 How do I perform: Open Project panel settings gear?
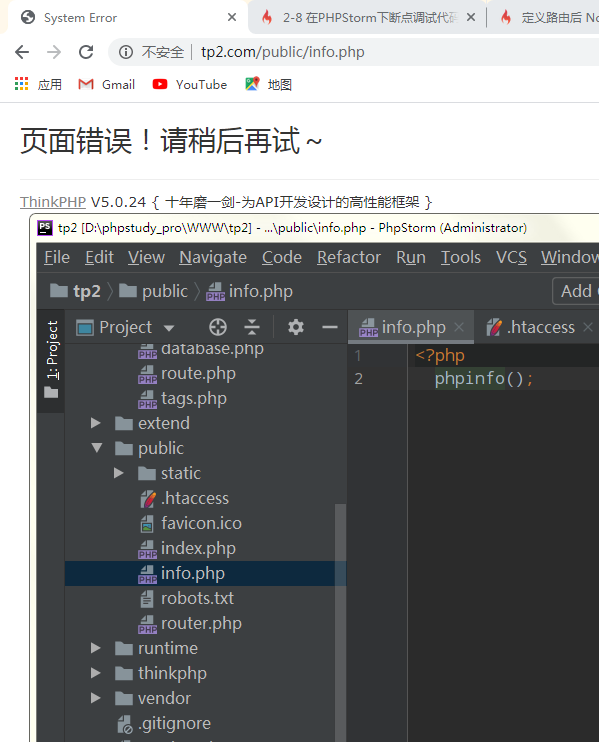[296, 327]
